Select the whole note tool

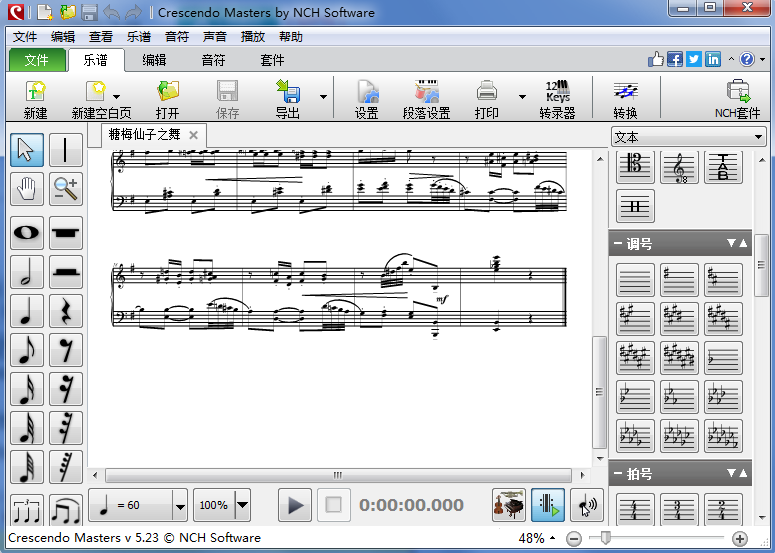[x=27, y=232]
